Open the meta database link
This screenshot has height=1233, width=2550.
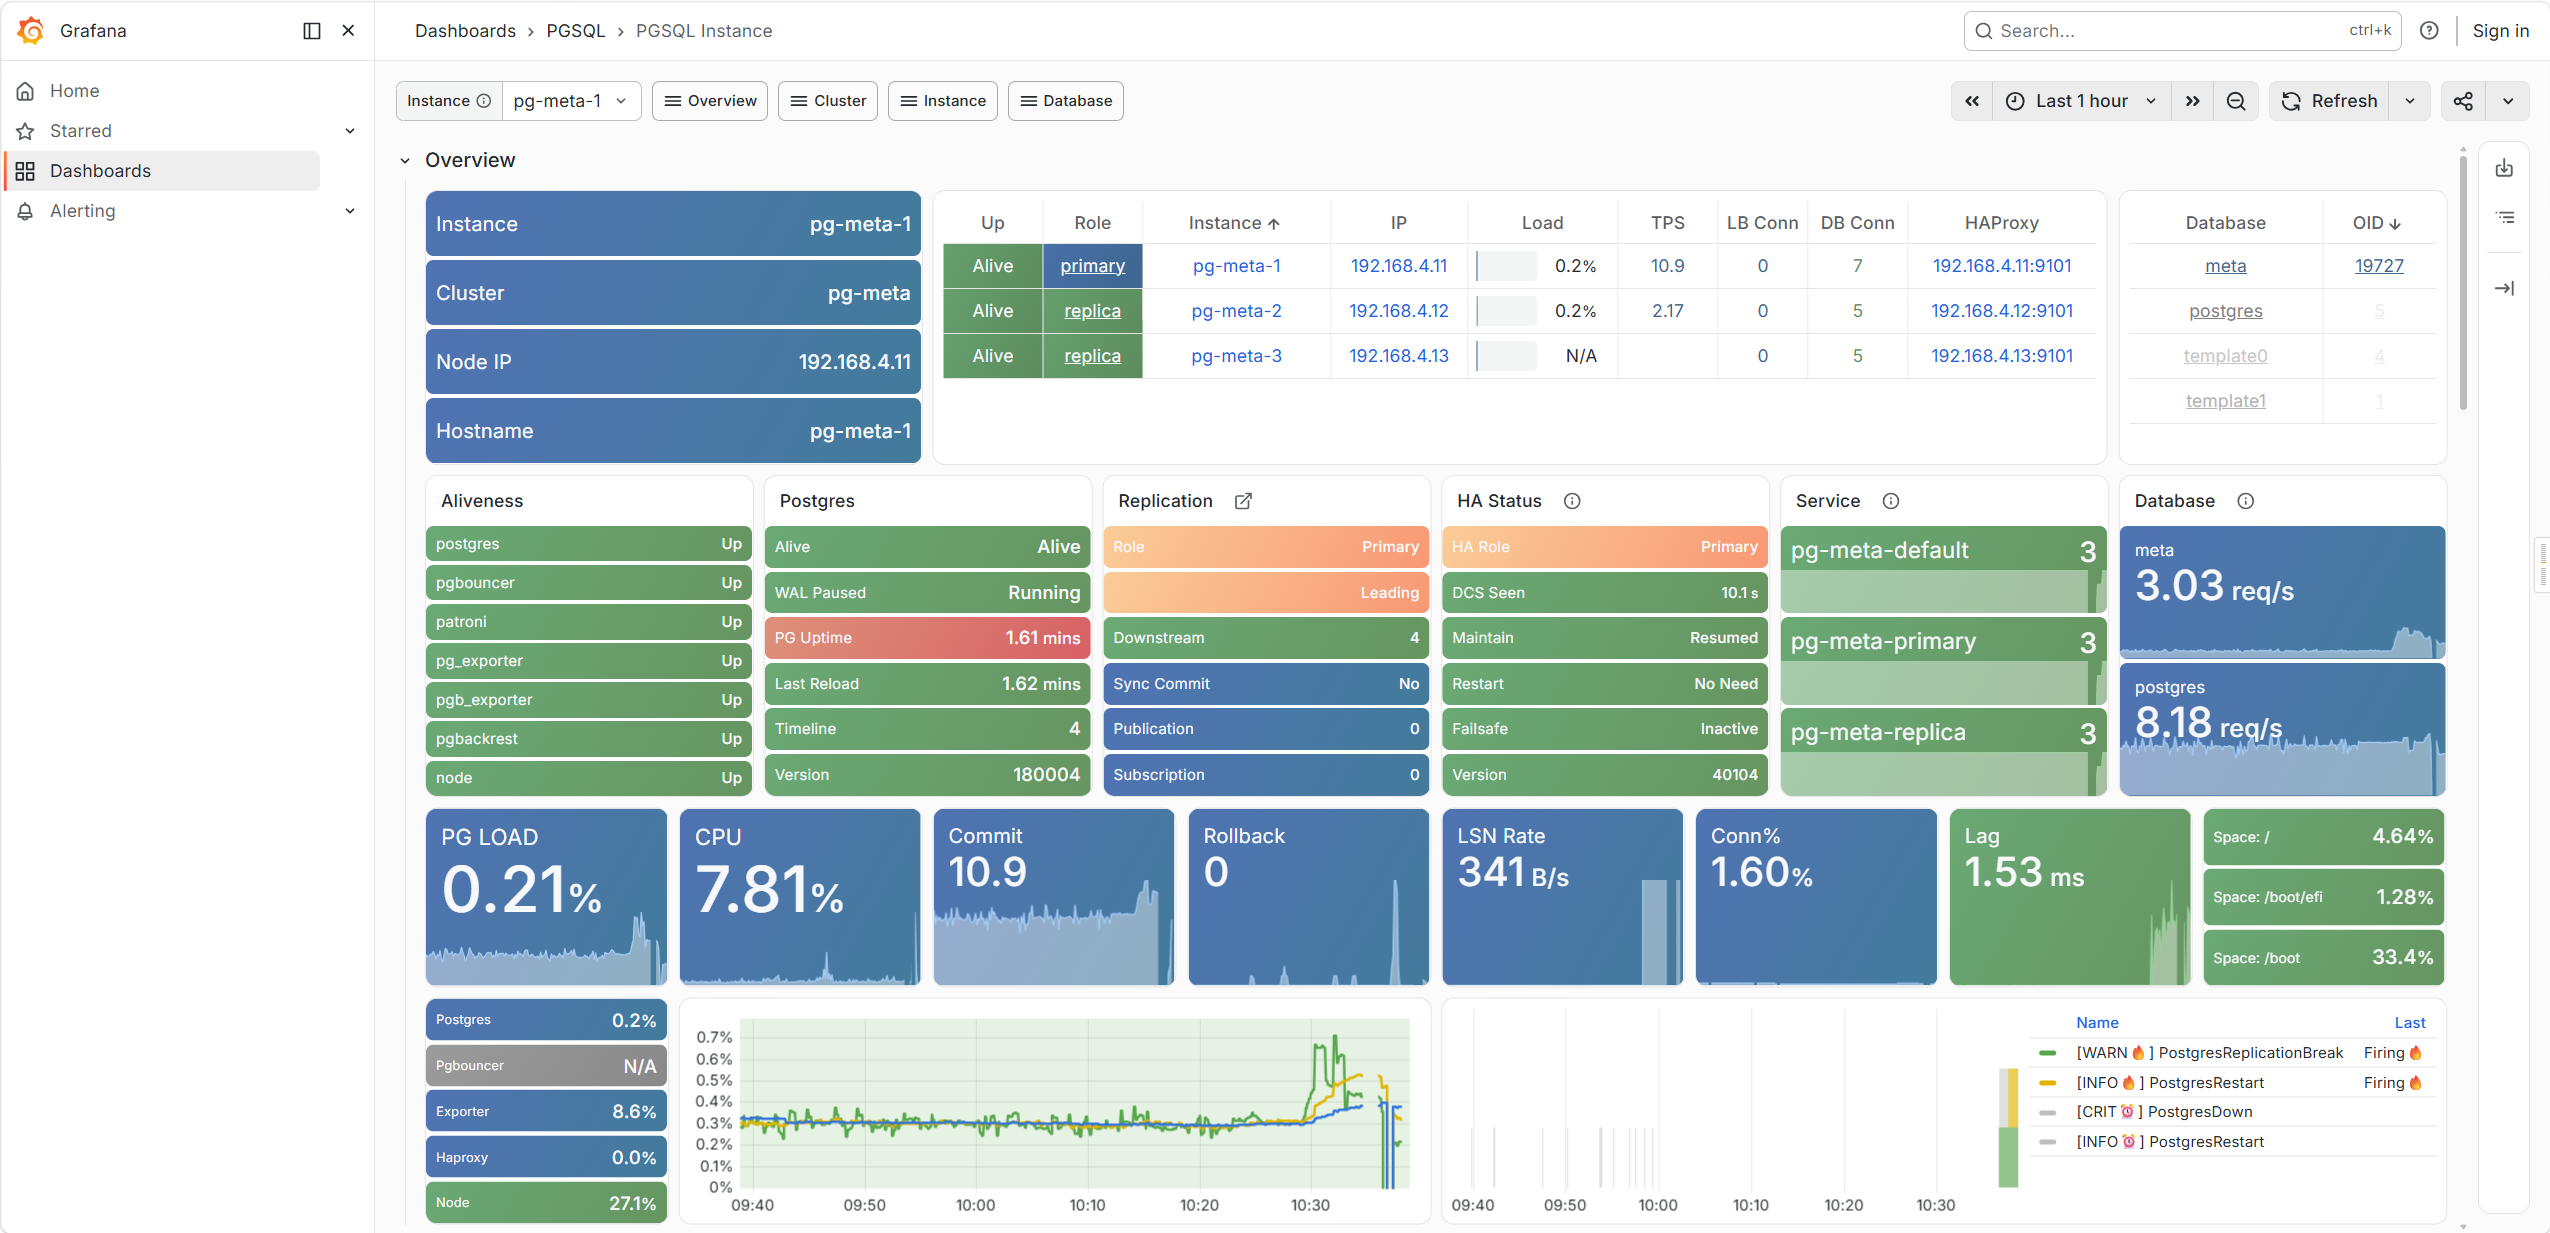coord(2225,266)
